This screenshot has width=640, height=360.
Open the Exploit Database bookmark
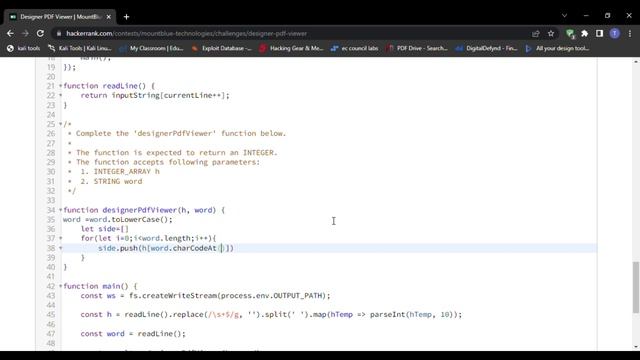(222, 48)
